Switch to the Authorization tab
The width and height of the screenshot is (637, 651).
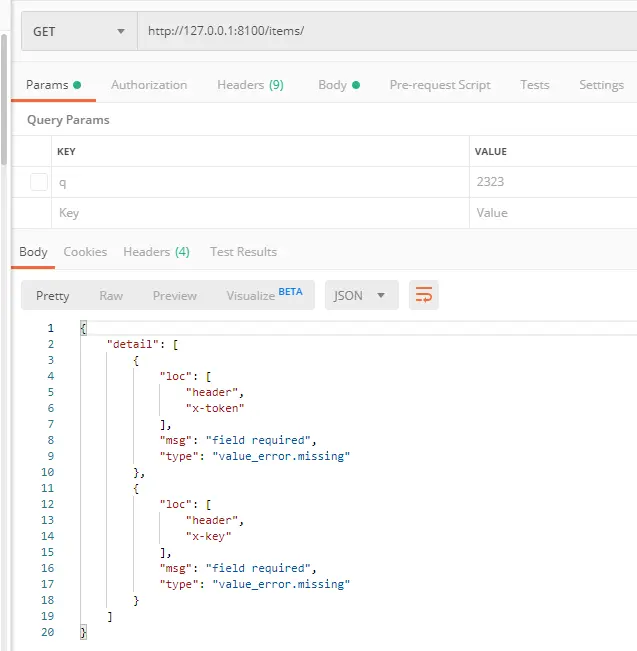pyautogui.click(x=149, y=85)
